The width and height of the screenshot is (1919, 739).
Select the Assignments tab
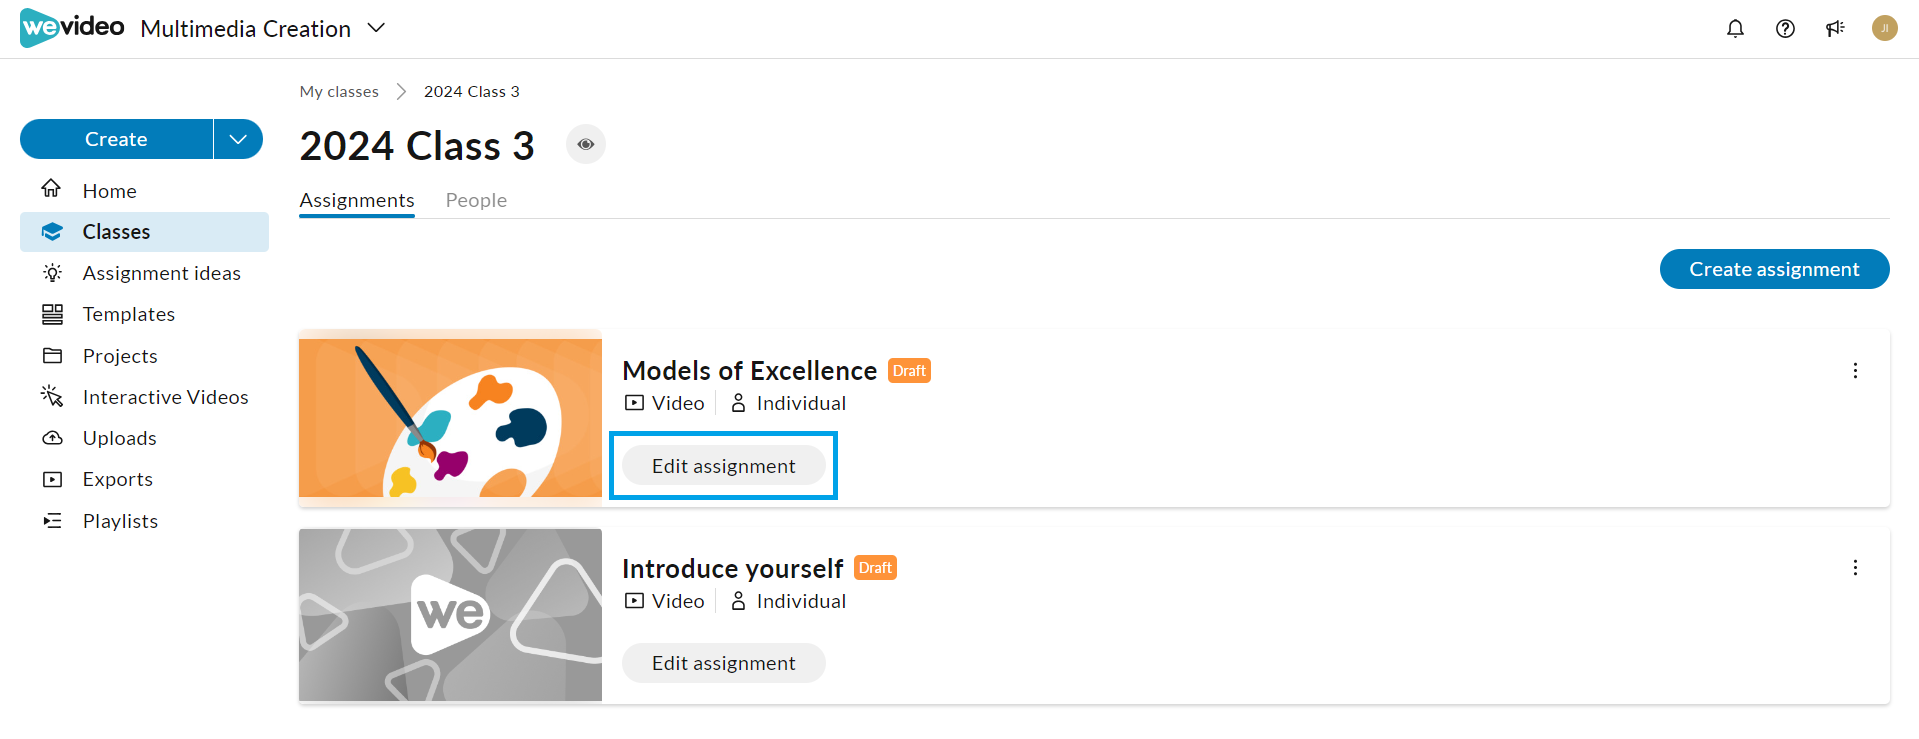(x=356, y=200)
